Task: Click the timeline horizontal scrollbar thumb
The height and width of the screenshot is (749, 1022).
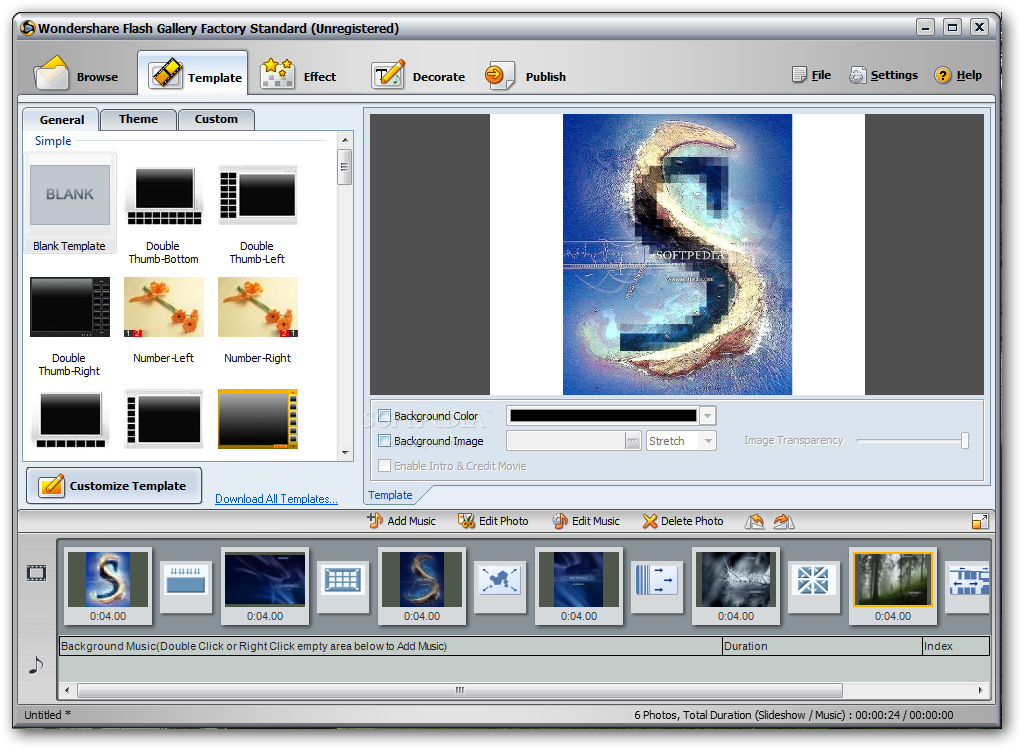Action: pos(460,690)
